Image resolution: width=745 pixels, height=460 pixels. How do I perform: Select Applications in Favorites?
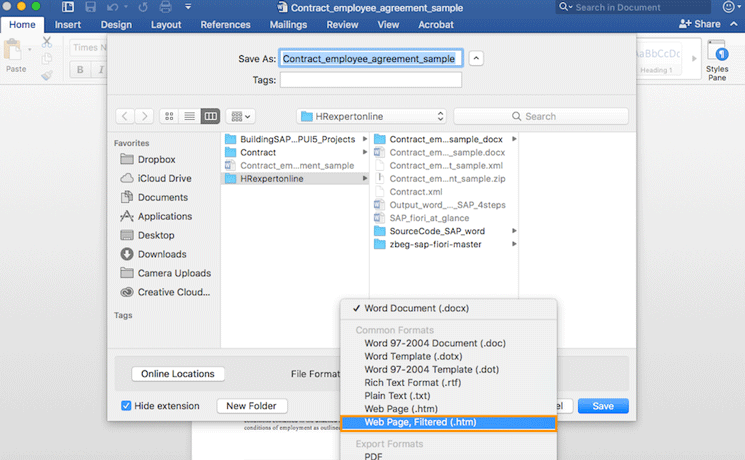[156, 216]
